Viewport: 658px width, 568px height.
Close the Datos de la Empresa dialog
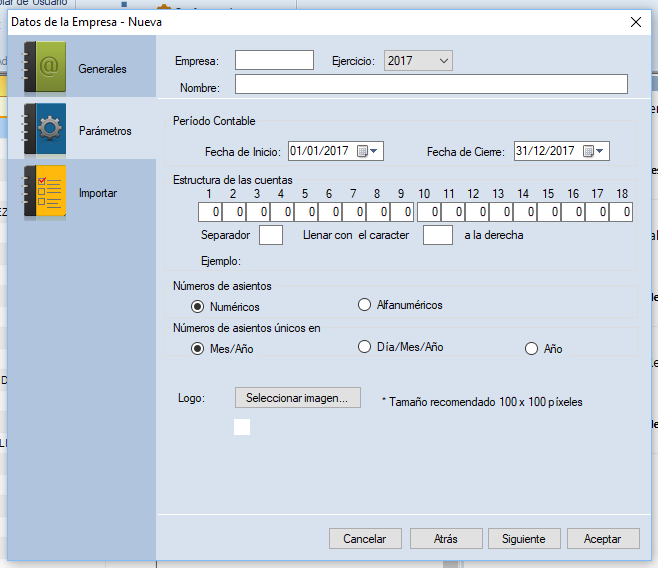(x=636, y=22)
